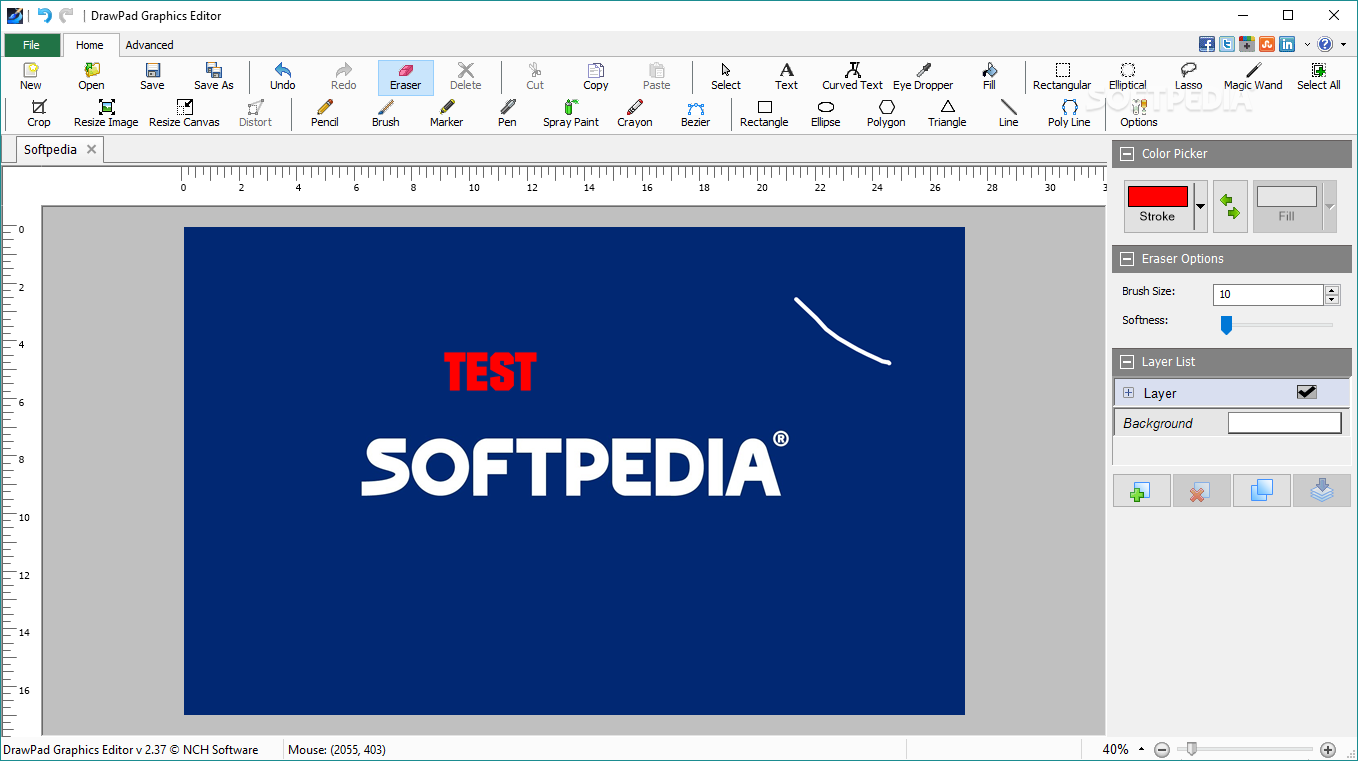Use the Lasso selection tool

click(x=1188, y=77)
